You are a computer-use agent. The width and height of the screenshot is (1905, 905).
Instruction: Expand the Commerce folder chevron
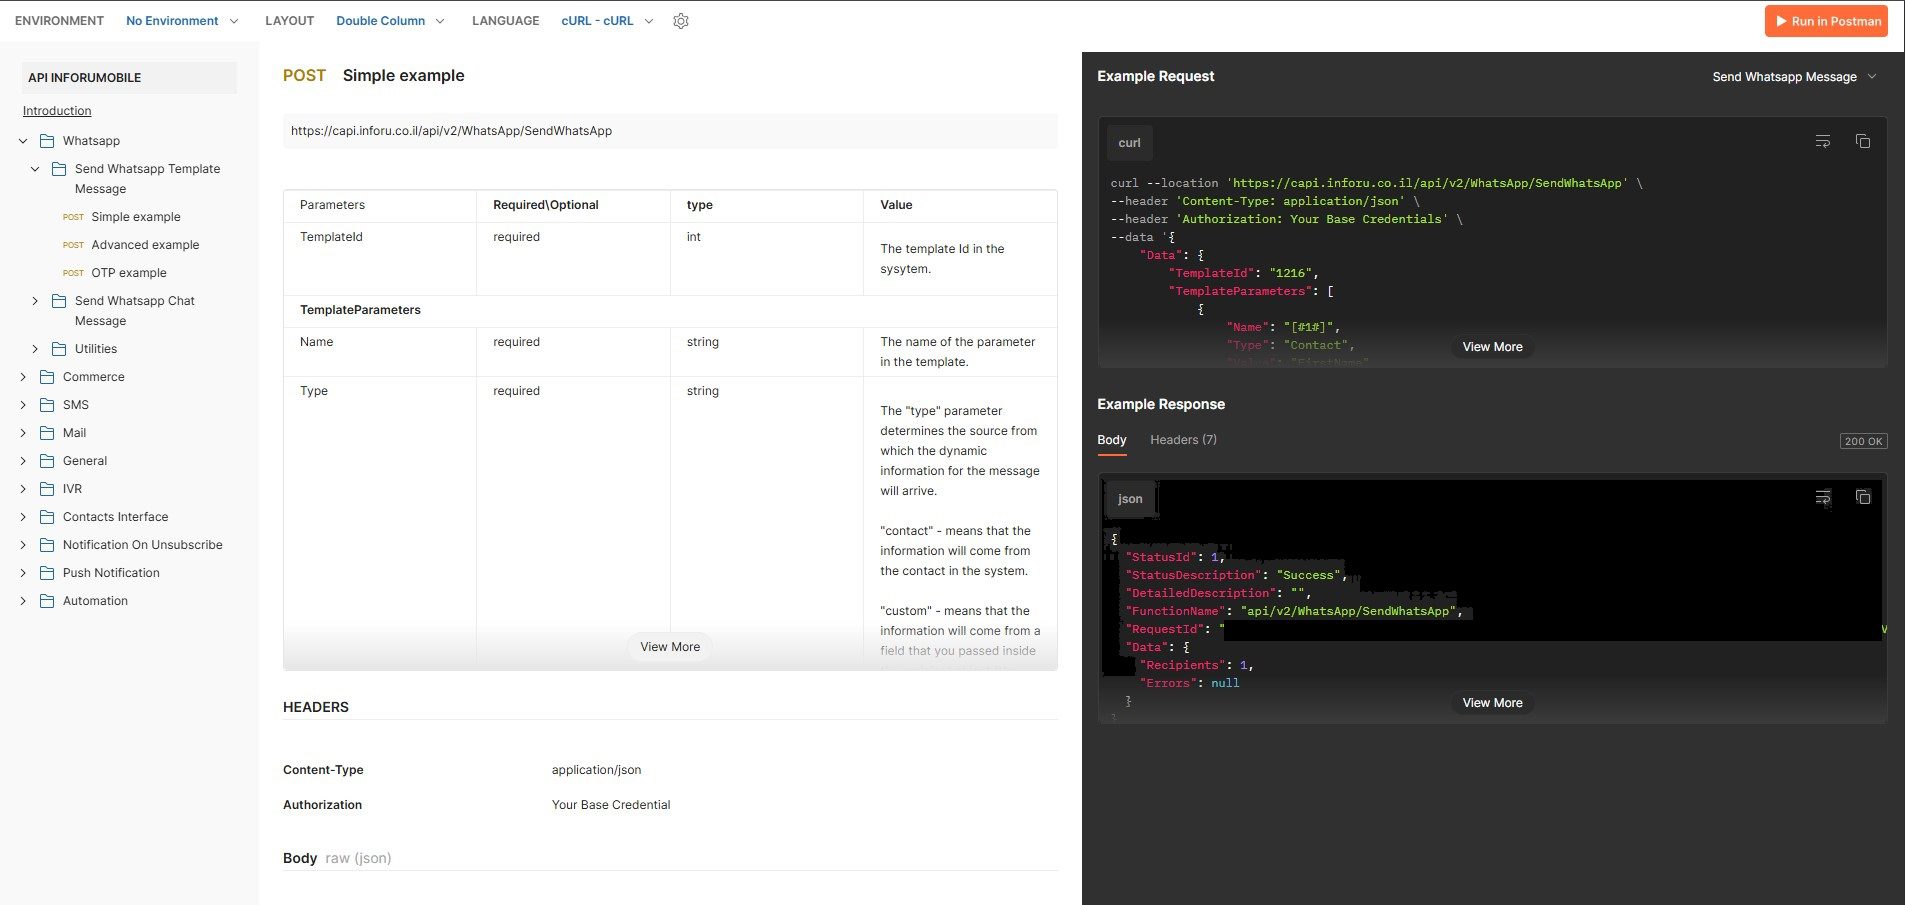tap(23, 377)
